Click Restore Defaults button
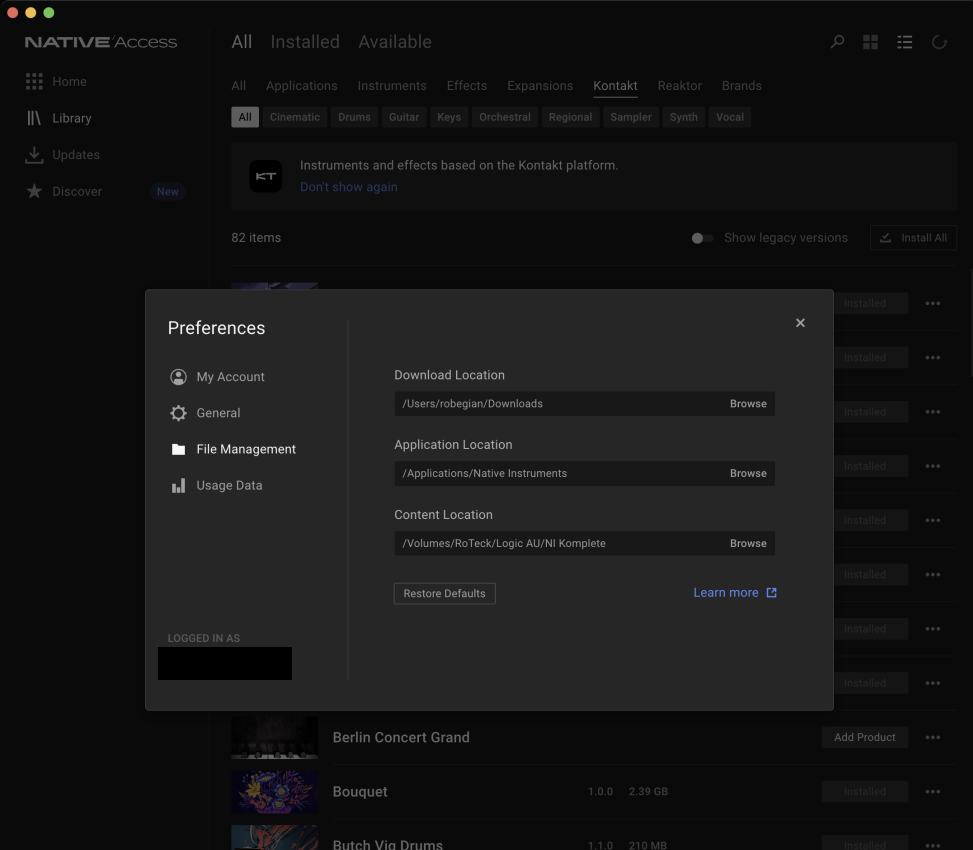 [x=444, y=593]
